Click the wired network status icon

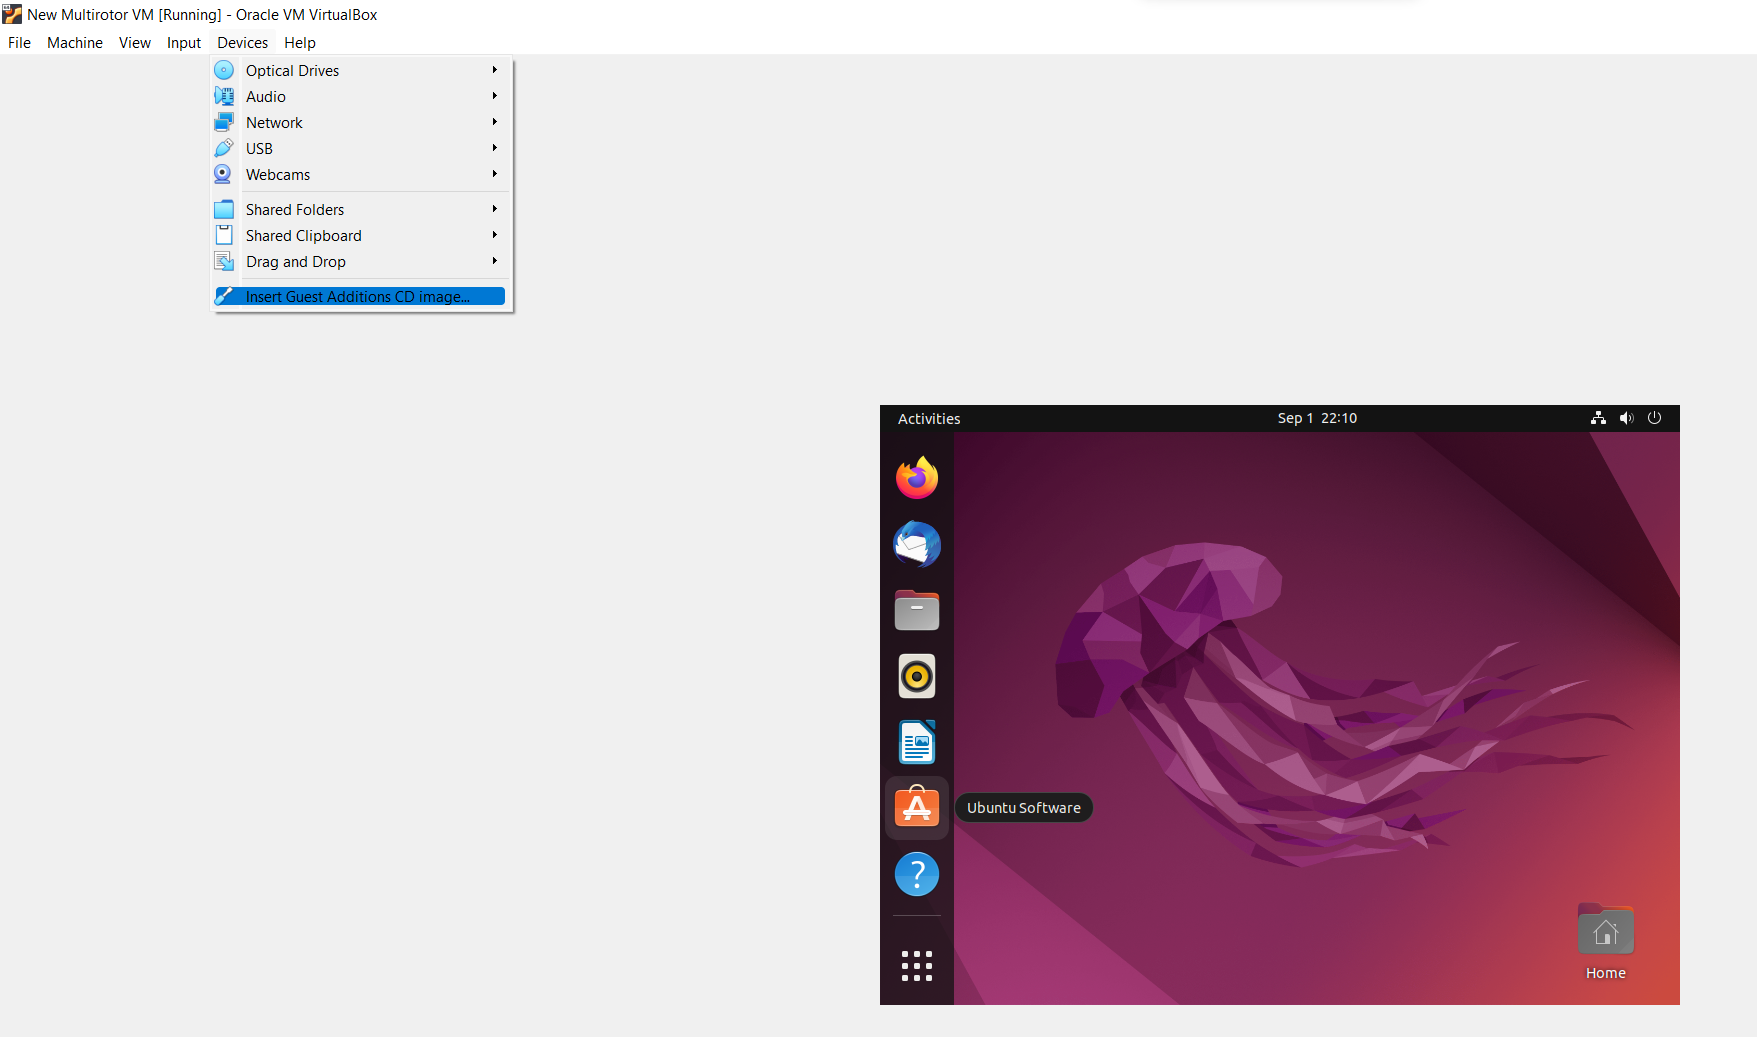[x=1598, y=418]
